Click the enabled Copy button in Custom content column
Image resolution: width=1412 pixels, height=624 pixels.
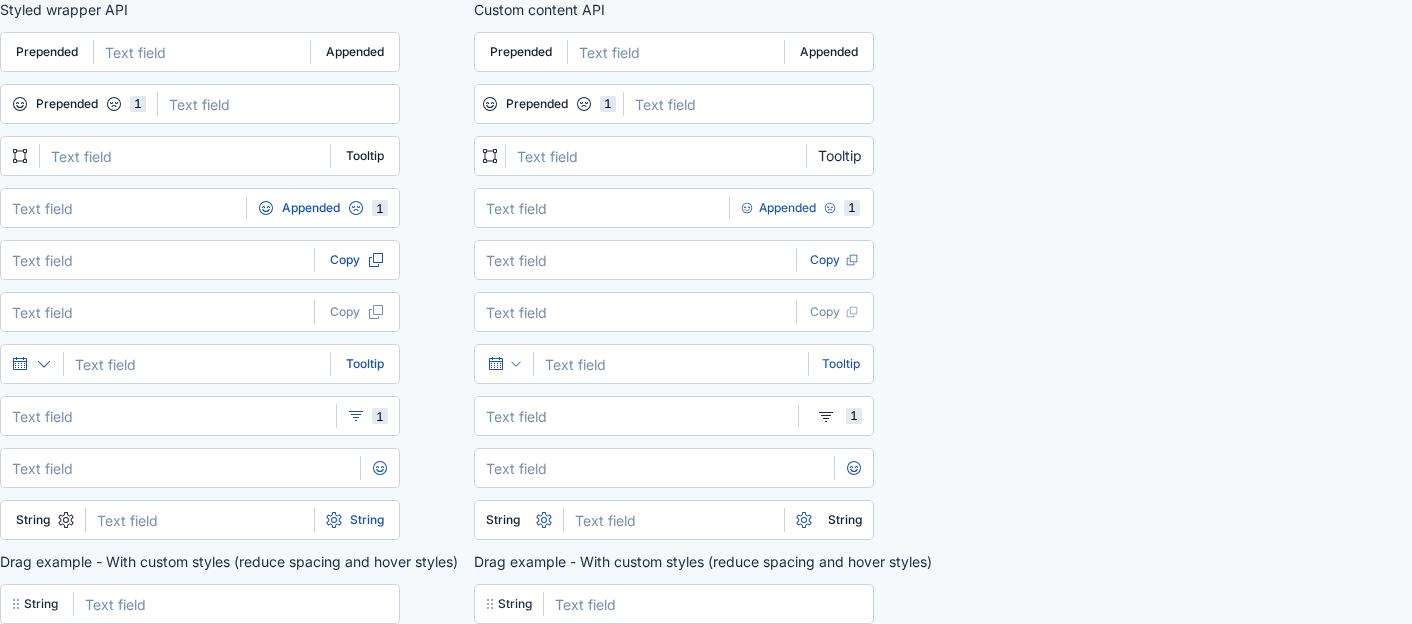tap(834, 260)
